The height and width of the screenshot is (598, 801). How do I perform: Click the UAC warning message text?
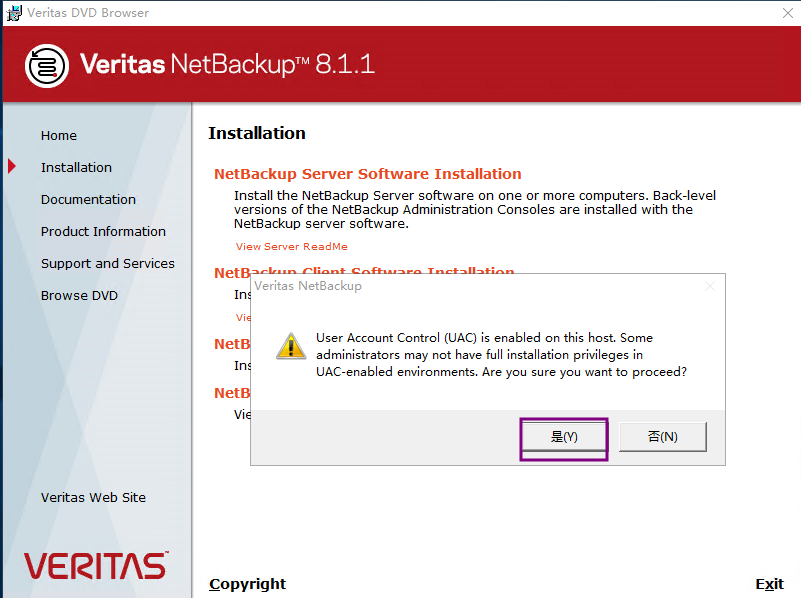pos(501,354)
